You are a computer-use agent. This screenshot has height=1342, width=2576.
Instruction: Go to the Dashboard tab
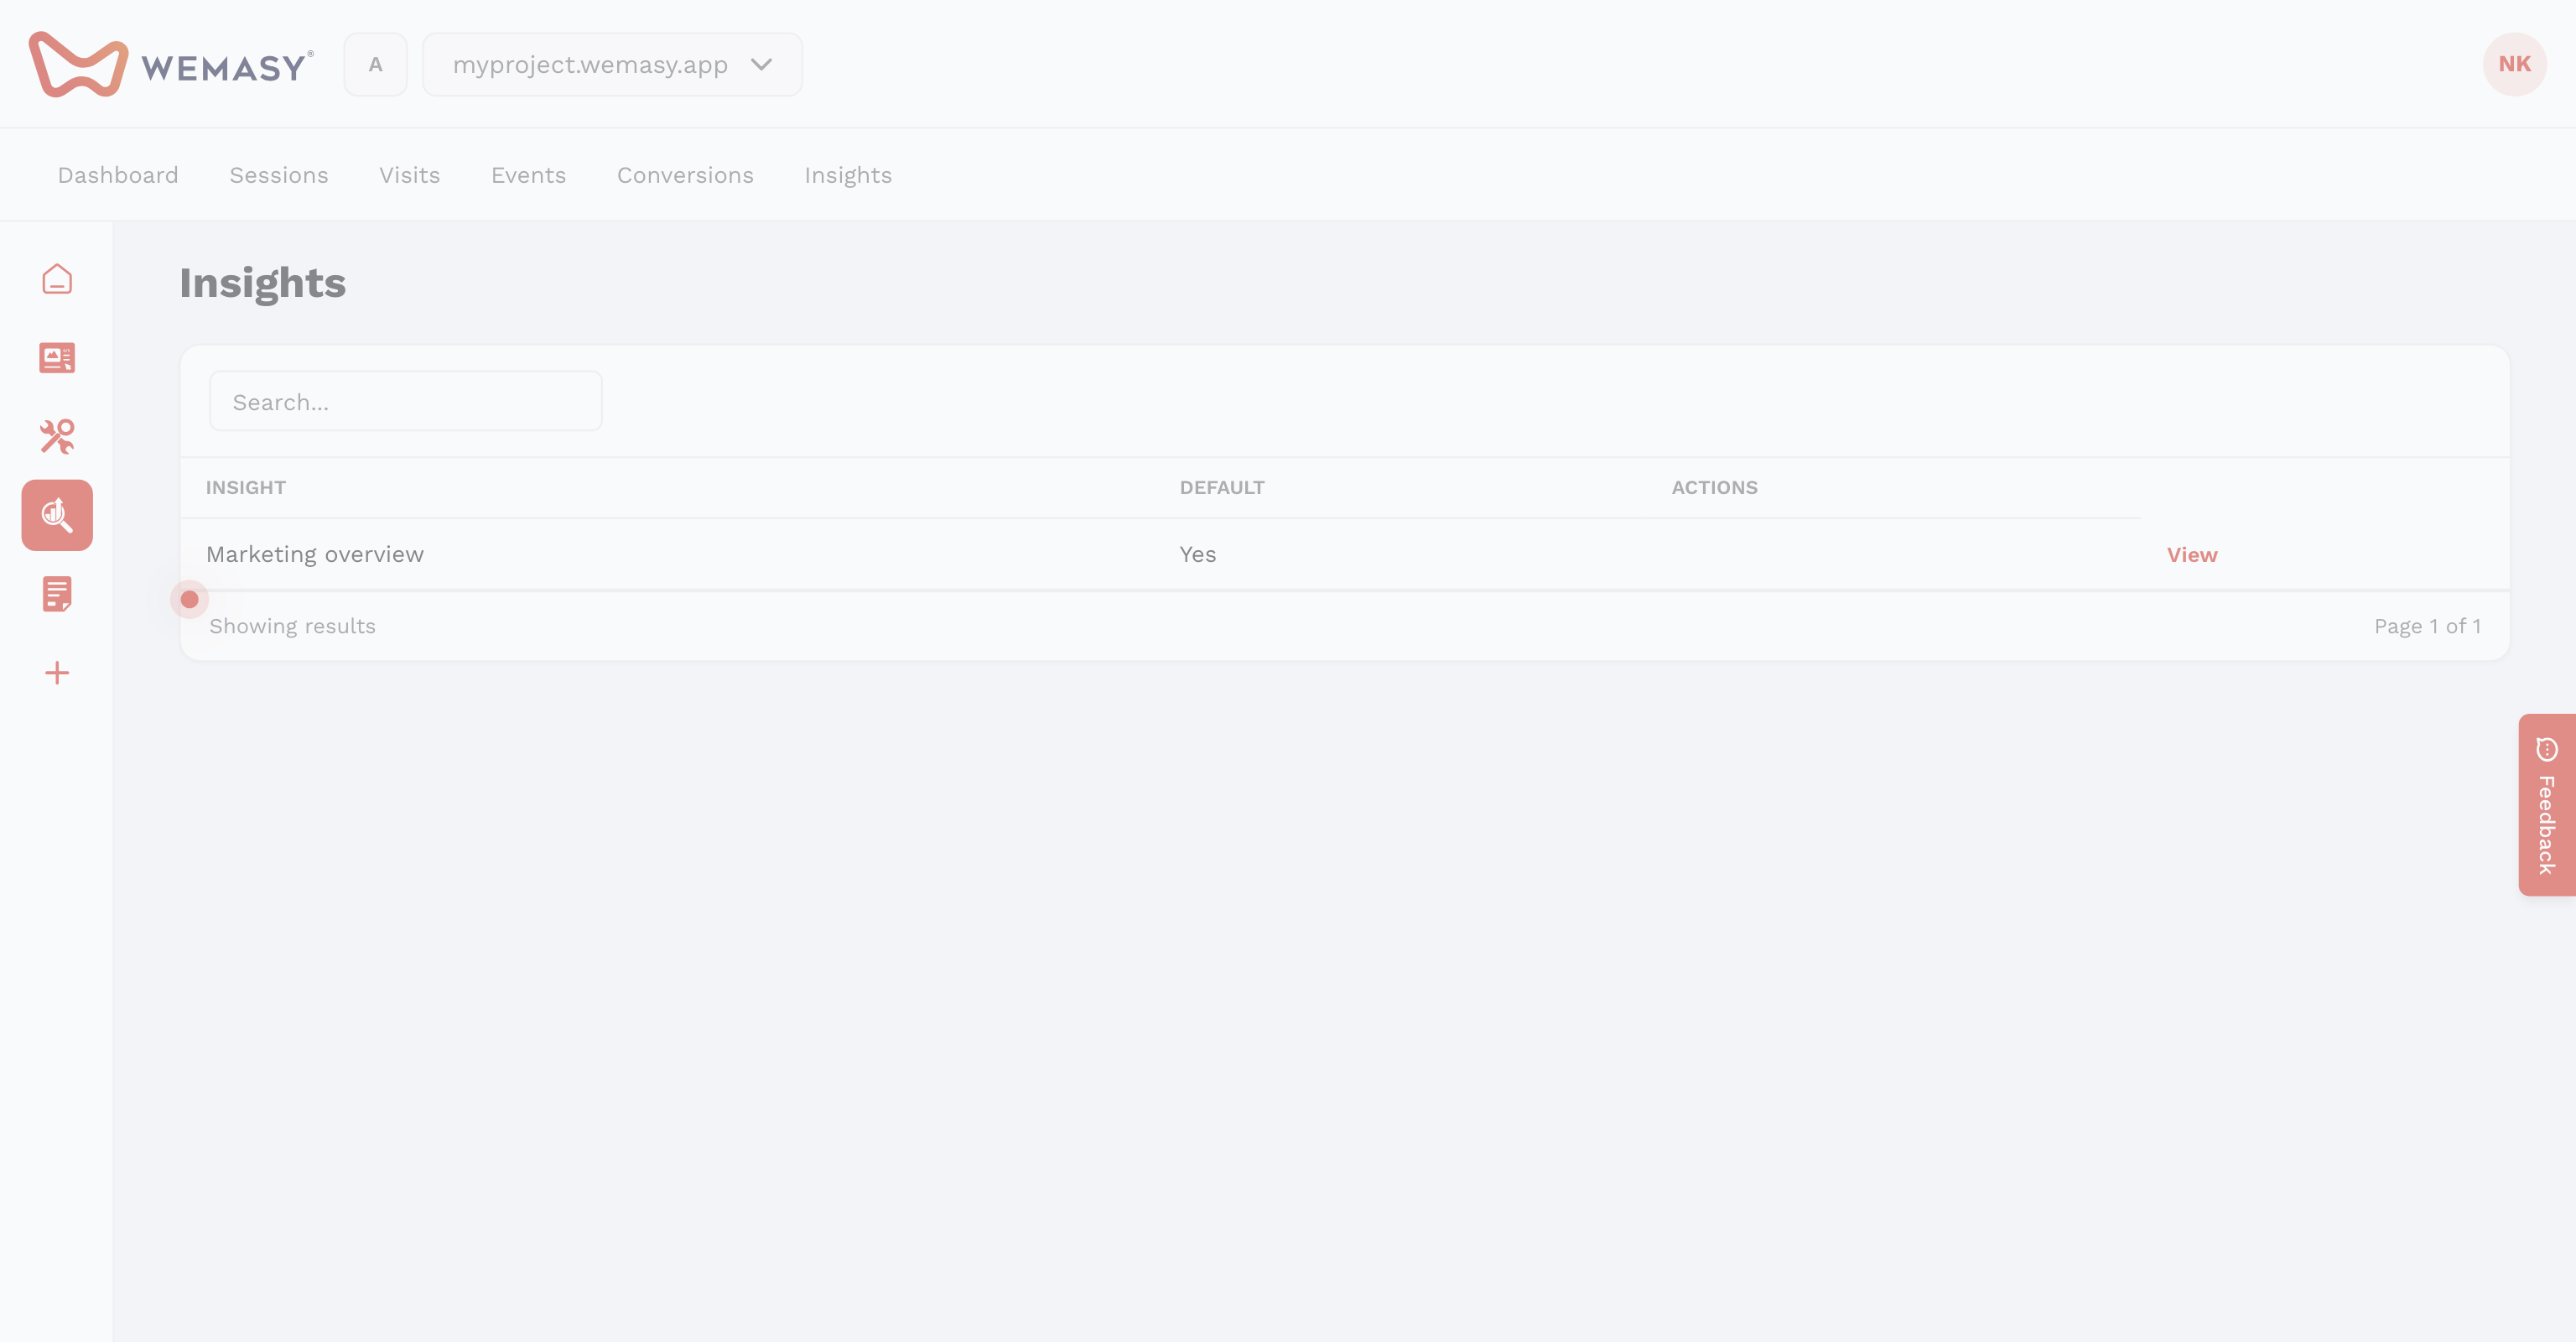118,175
